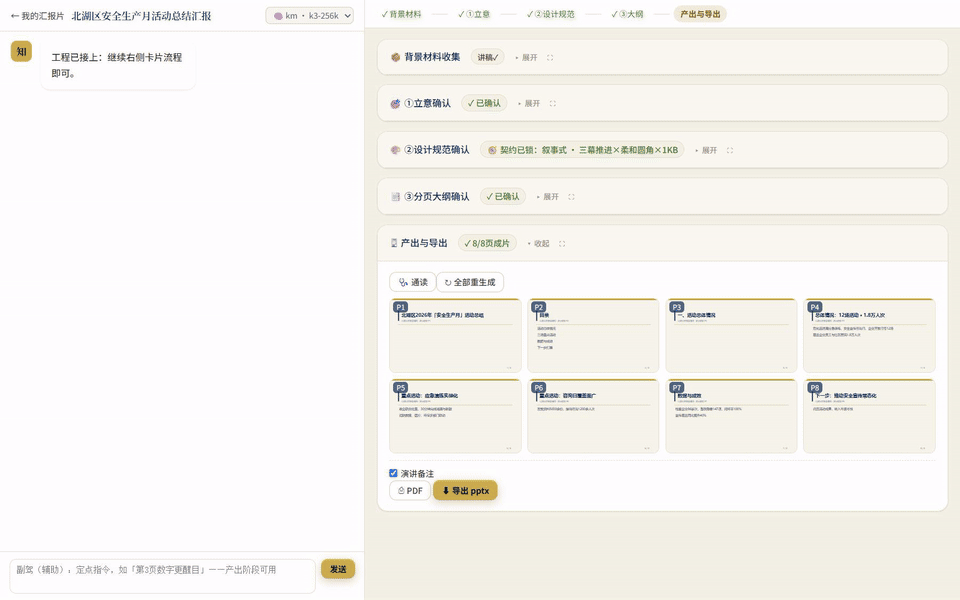Open fullscreen for ②设计规范确认 card
The width and height of the screenshot is (960, 600).
click(x=730, y=150)
